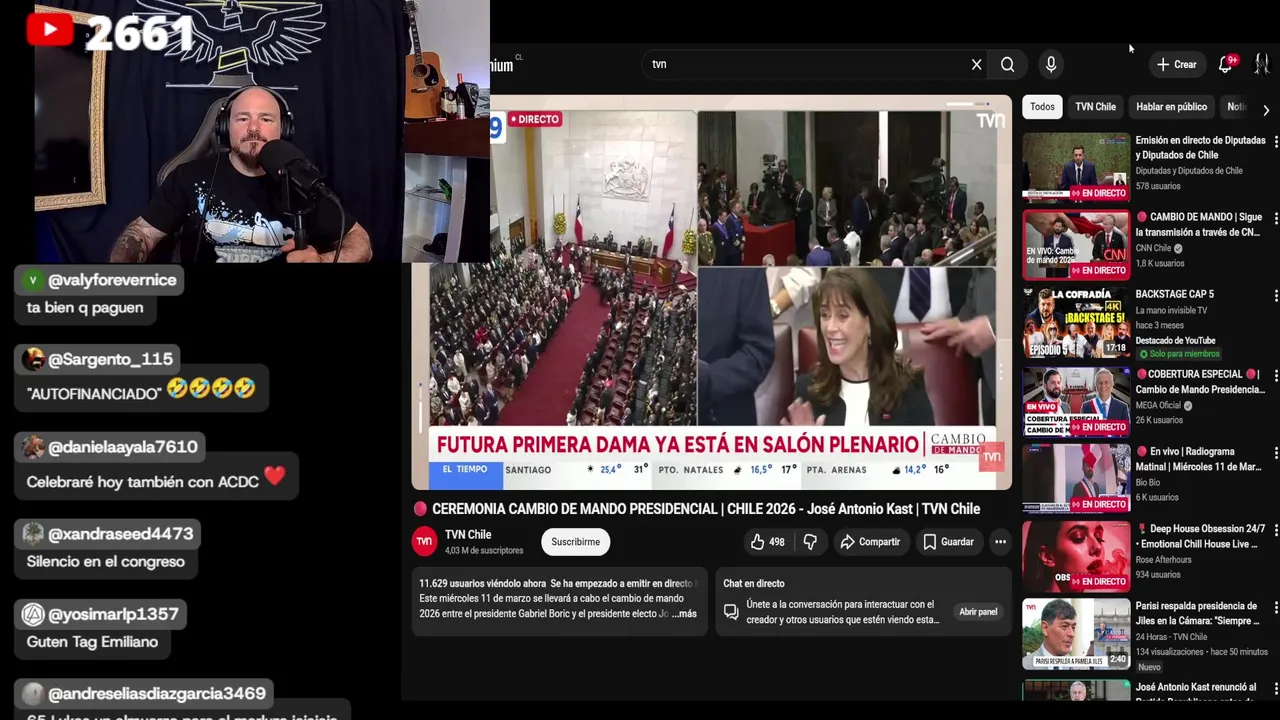Screen dimensions: 1280x720
Task: Click the MEGA Oficial channel name
Action: pos(1158,406)
